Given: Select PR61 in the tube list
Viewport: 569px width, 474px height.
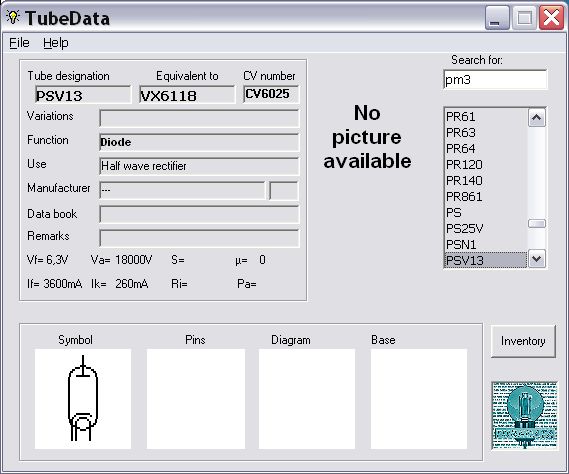Looking at the screenshot, I should [486, 117].
